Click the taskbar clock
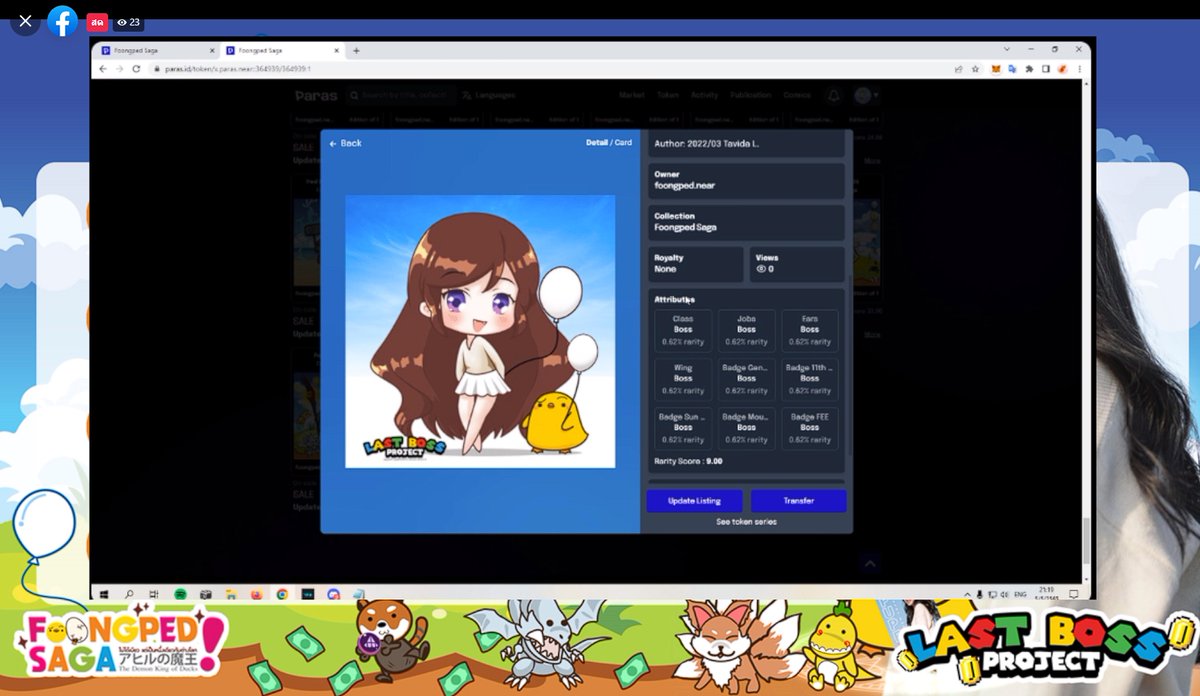The image size is (1200, 696). point(1048,594)
